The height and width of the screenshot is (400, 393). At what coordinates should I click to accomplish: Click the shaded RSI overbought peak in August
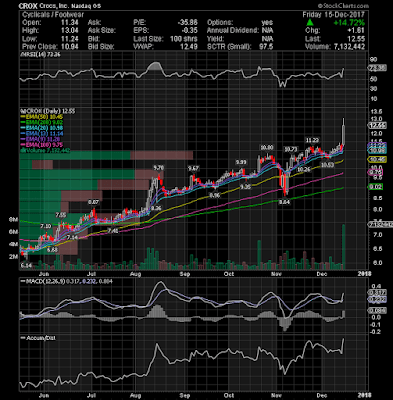click(x=155, y=66)
